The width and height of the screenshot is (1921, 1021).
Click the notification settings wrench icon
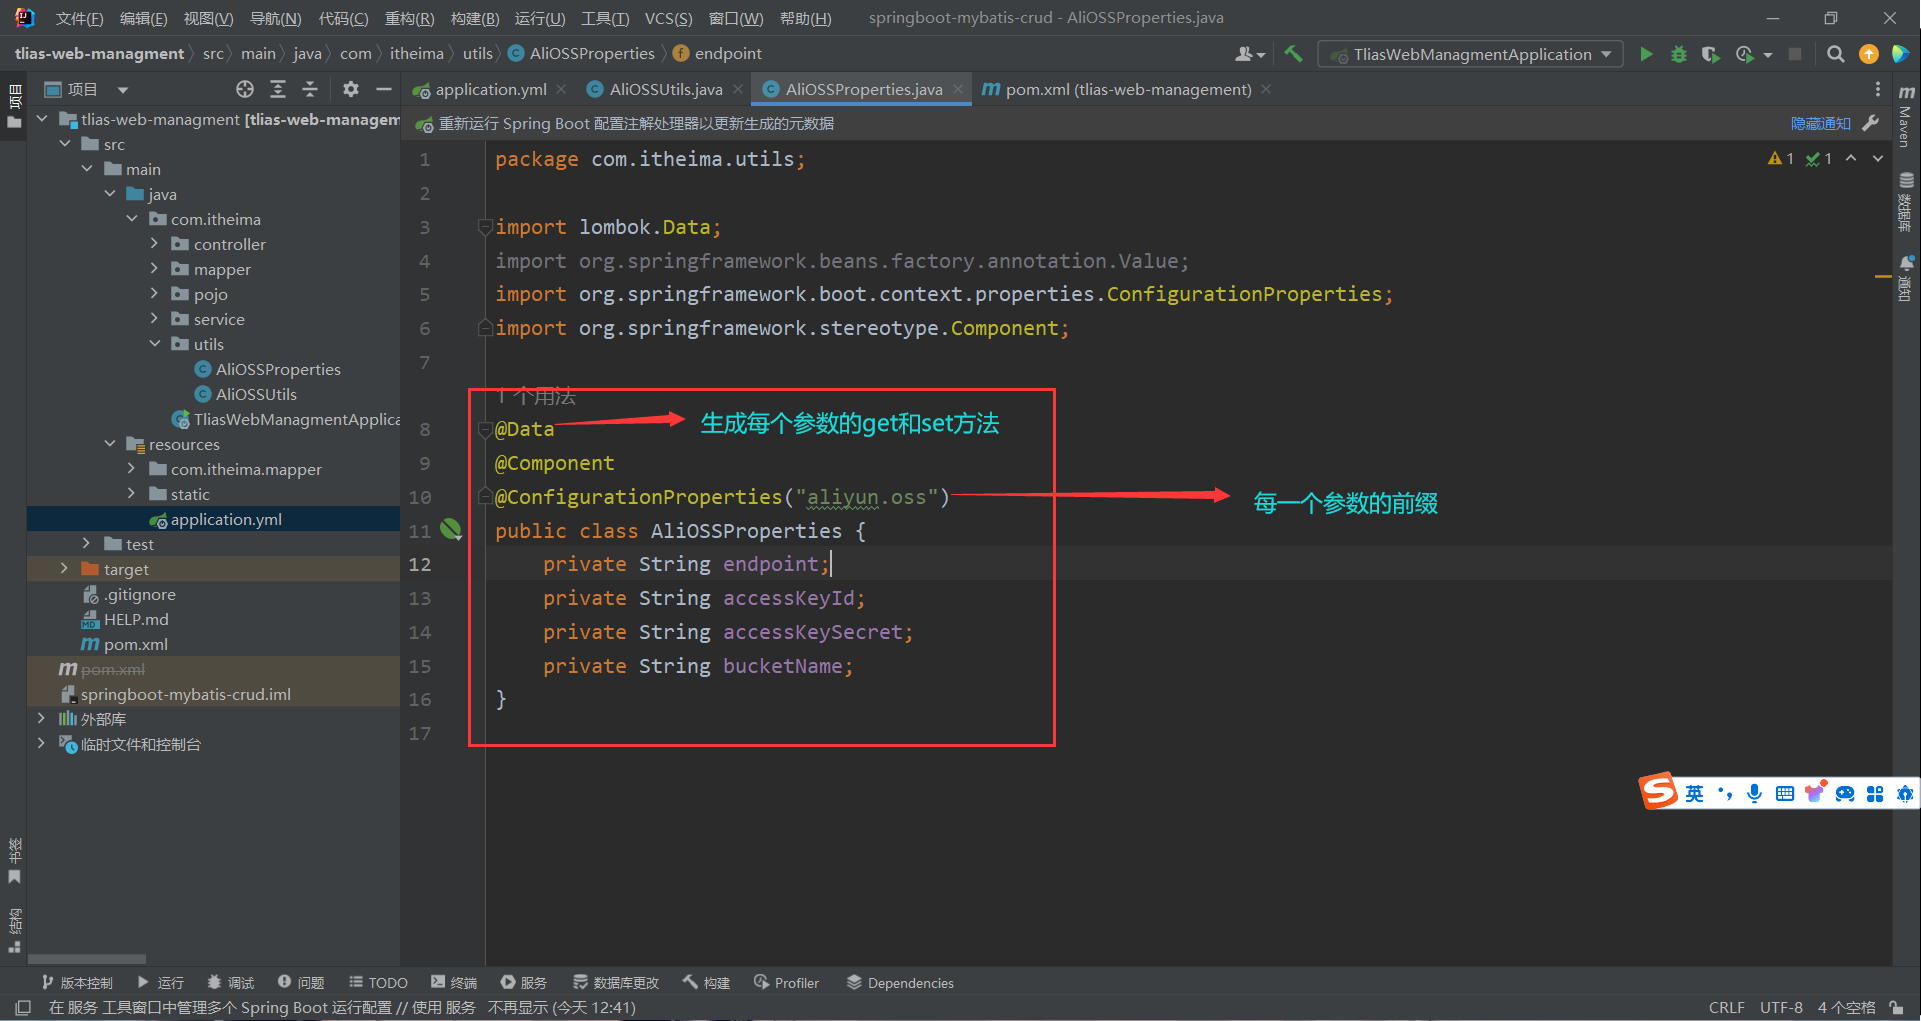click(x=1871, y=123)
